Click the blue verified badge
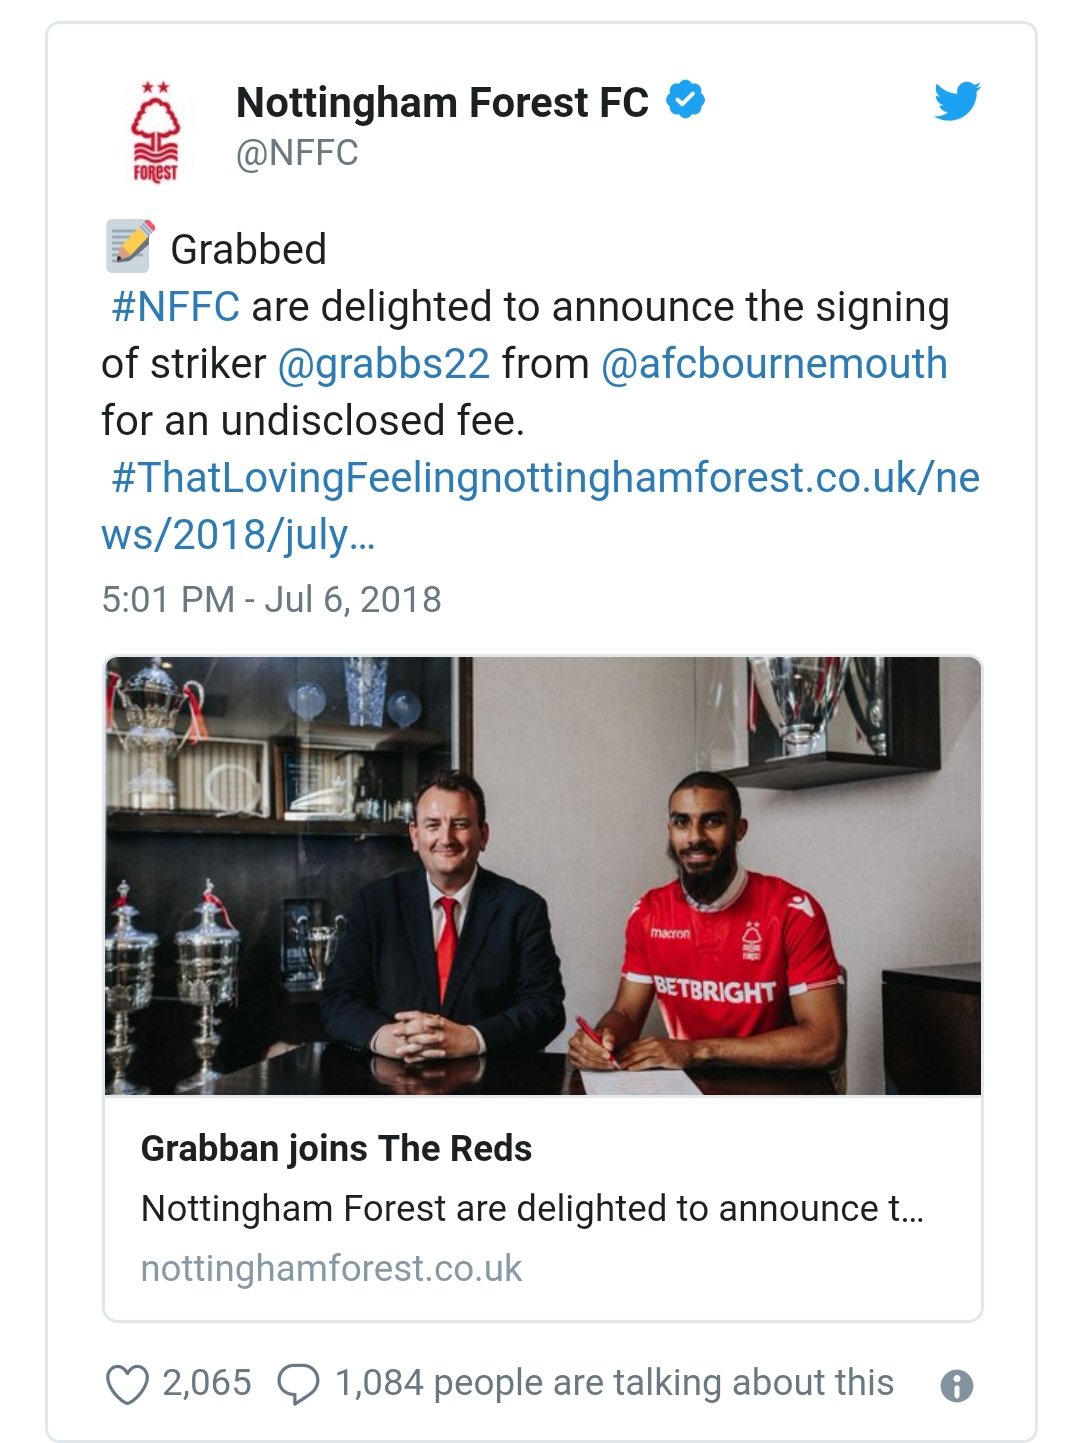 [686, 99]
